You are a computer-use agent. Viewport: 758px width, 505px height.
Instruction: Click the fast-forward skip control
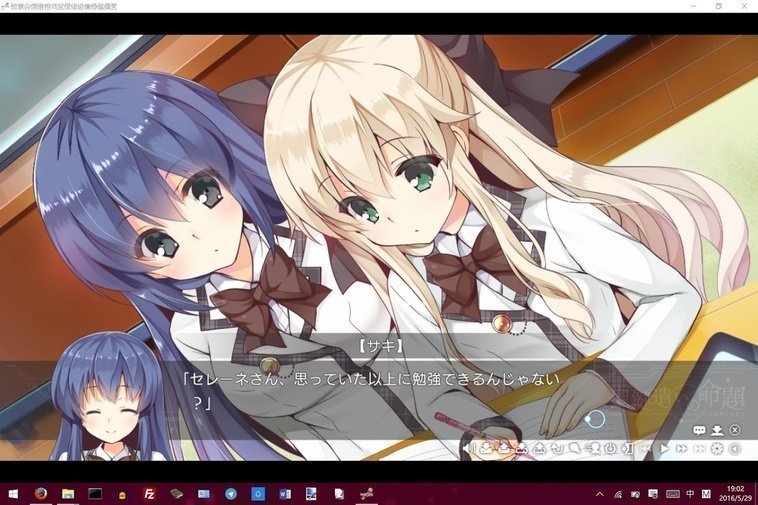(x=681, y=448)
